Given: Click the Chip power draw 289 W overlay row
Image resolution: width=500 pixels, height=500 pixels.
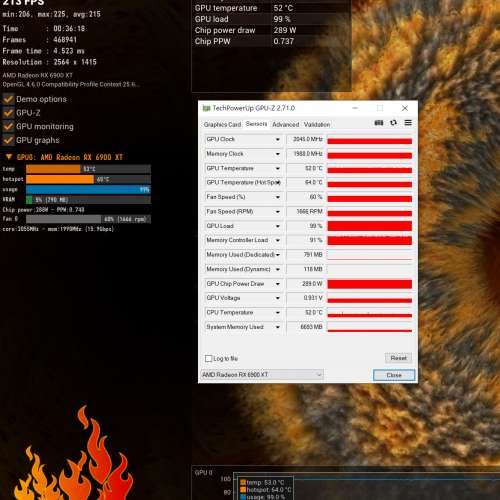Looking at the screenshot, I should [x=271, y=30].
